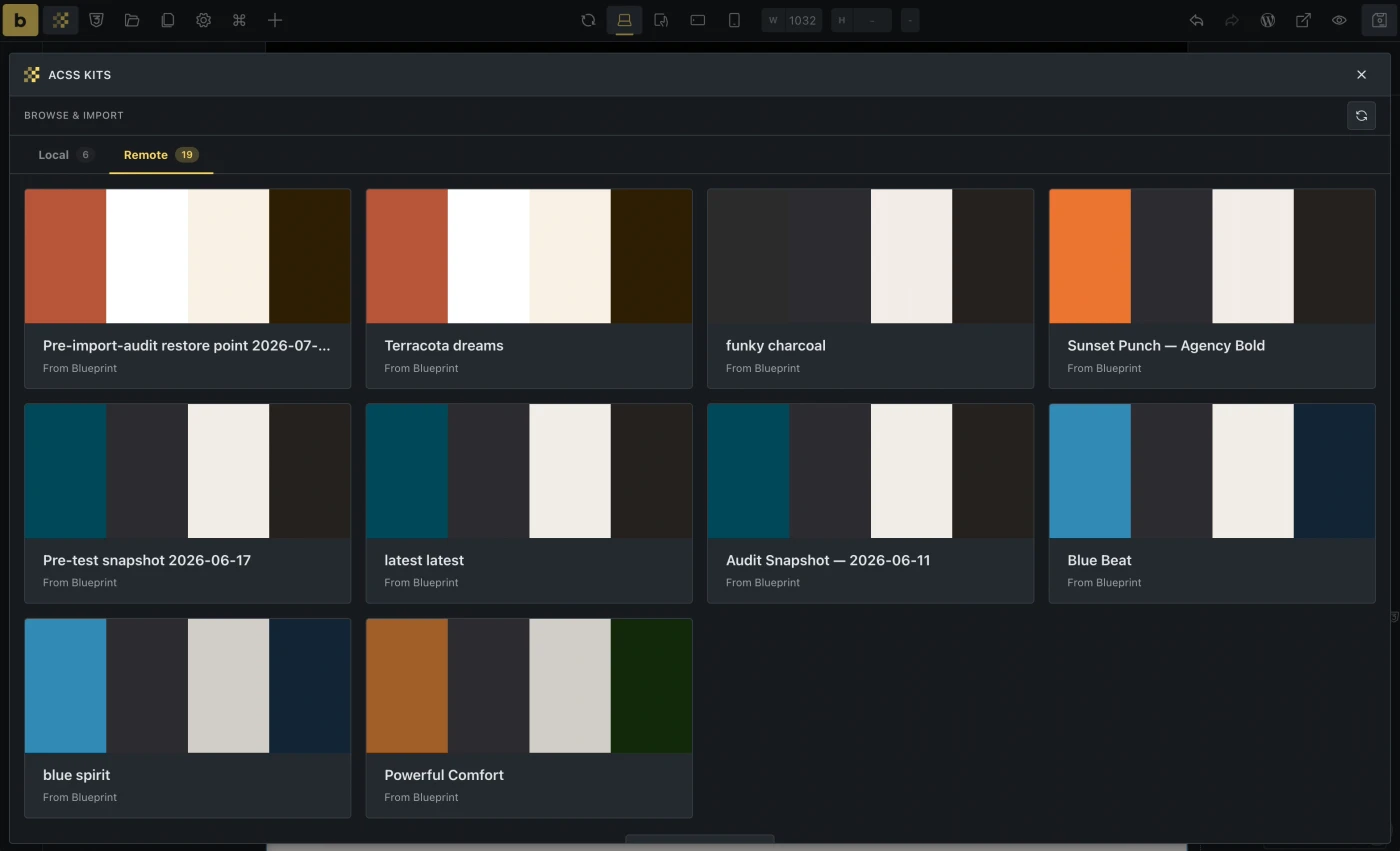The image size is (1400, 851).
Task: Click the navy swatch of Blue Beat
Action: click(x=1334, y=471)
